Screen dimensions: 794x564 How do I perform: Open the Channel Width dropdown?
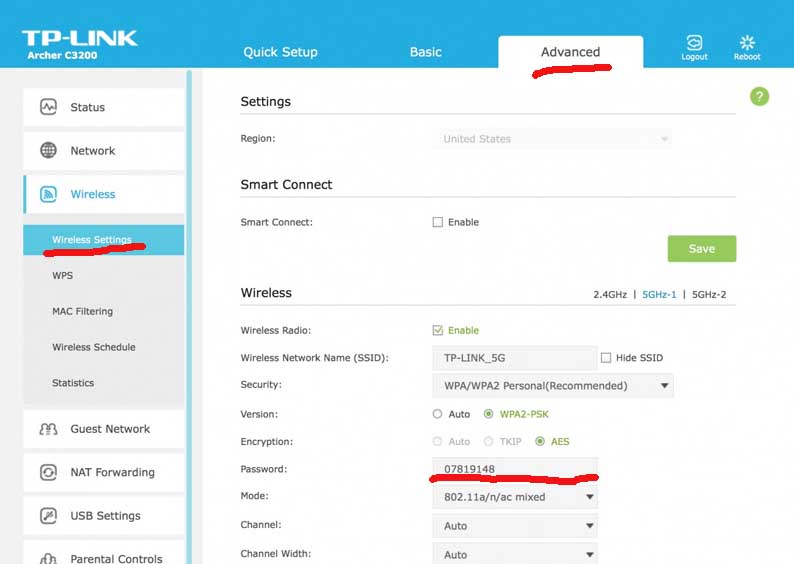pyautogui.click(x=515, y=554)
